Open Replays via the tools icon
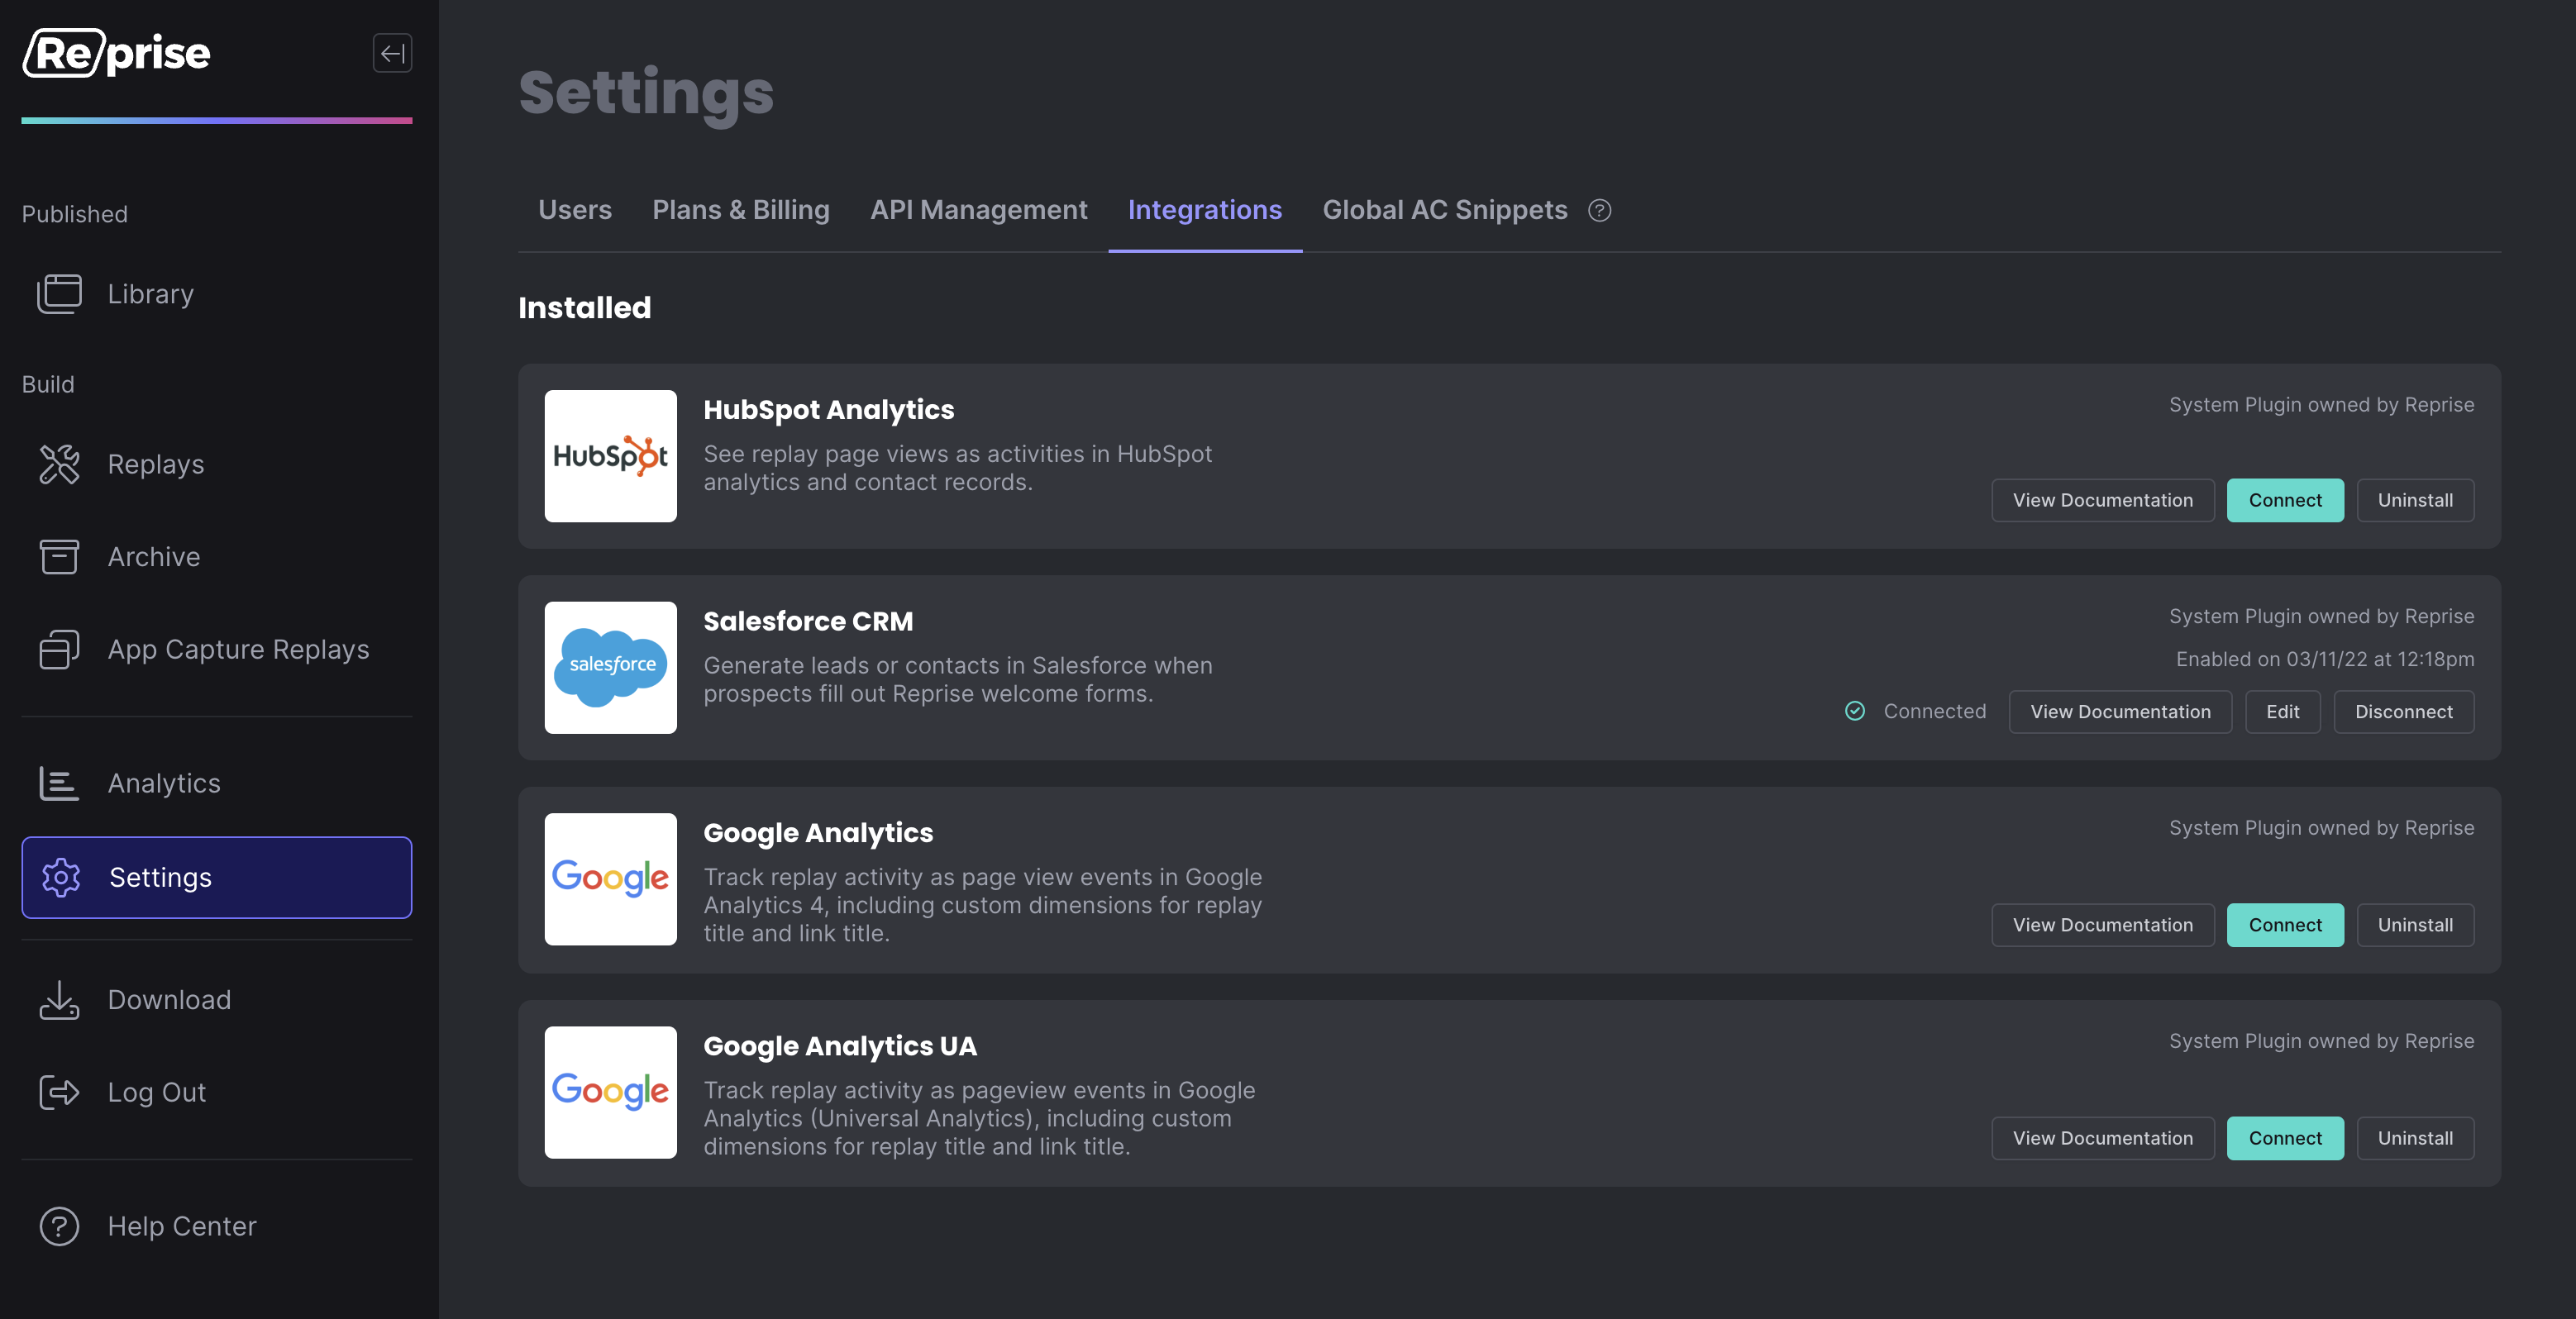The image size is (2576, 1319). click(59, 464)
